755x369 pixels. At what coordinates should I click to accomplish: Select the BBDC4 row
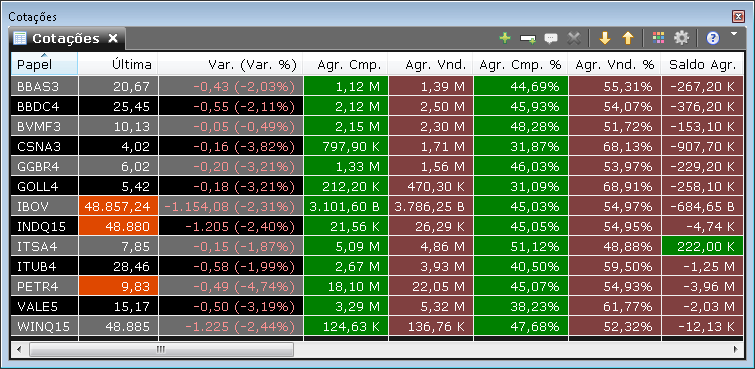coord(377,106)
